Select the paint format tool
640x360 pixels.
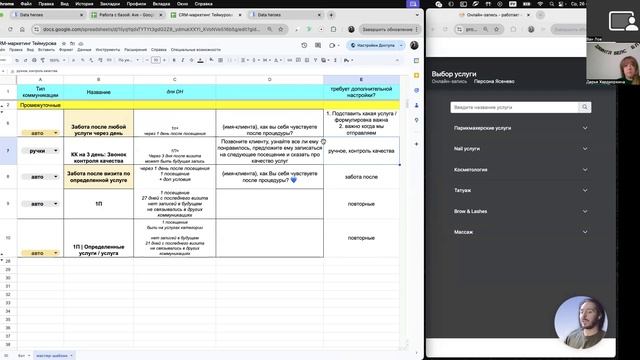(x=42, y=60)
